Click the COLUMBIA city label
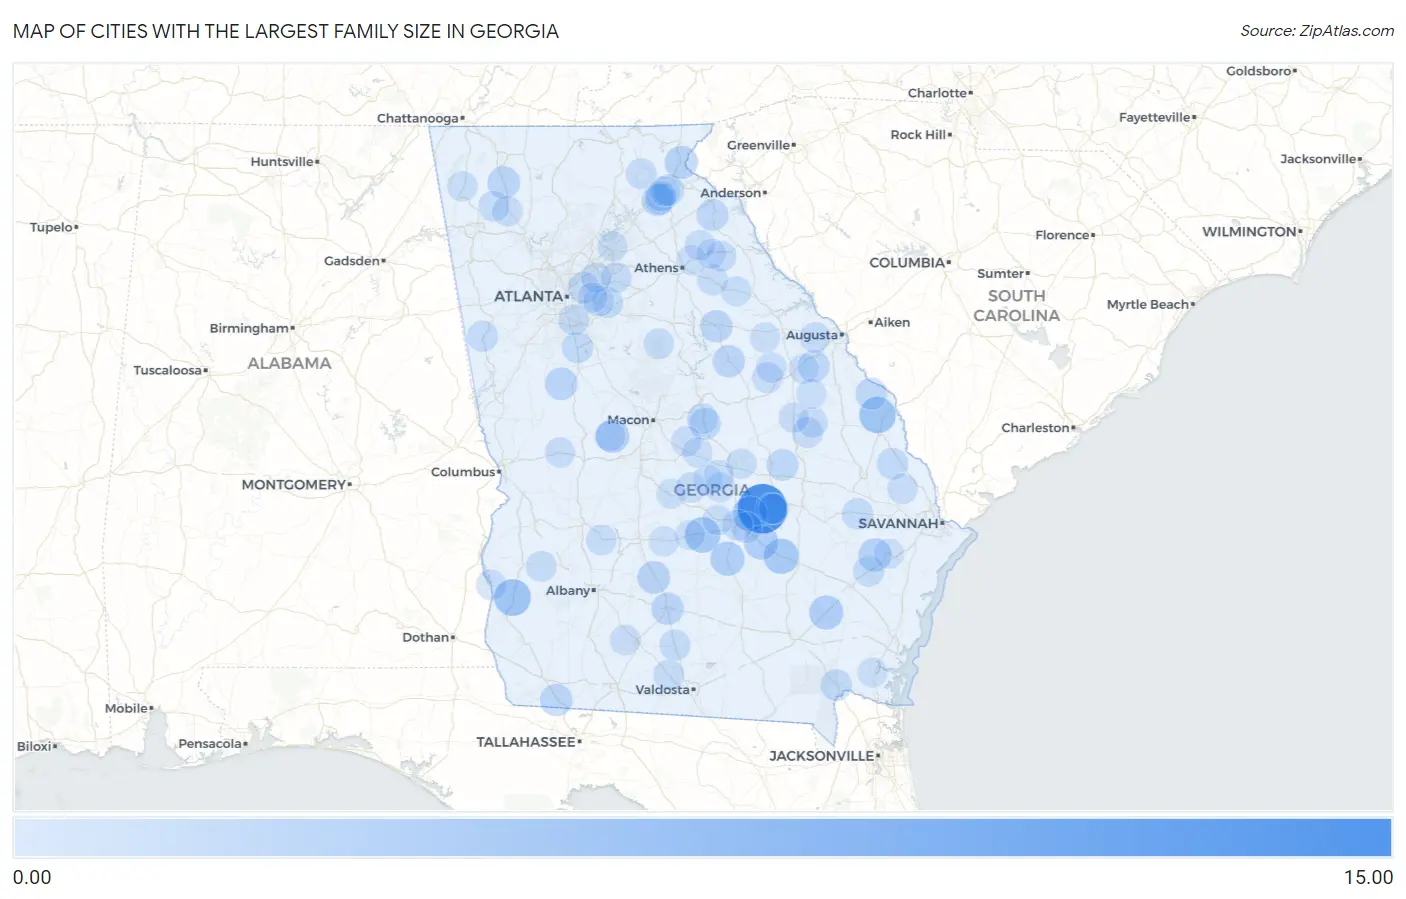The height and width of the screenshot is (899, 1406). point(907,263)
